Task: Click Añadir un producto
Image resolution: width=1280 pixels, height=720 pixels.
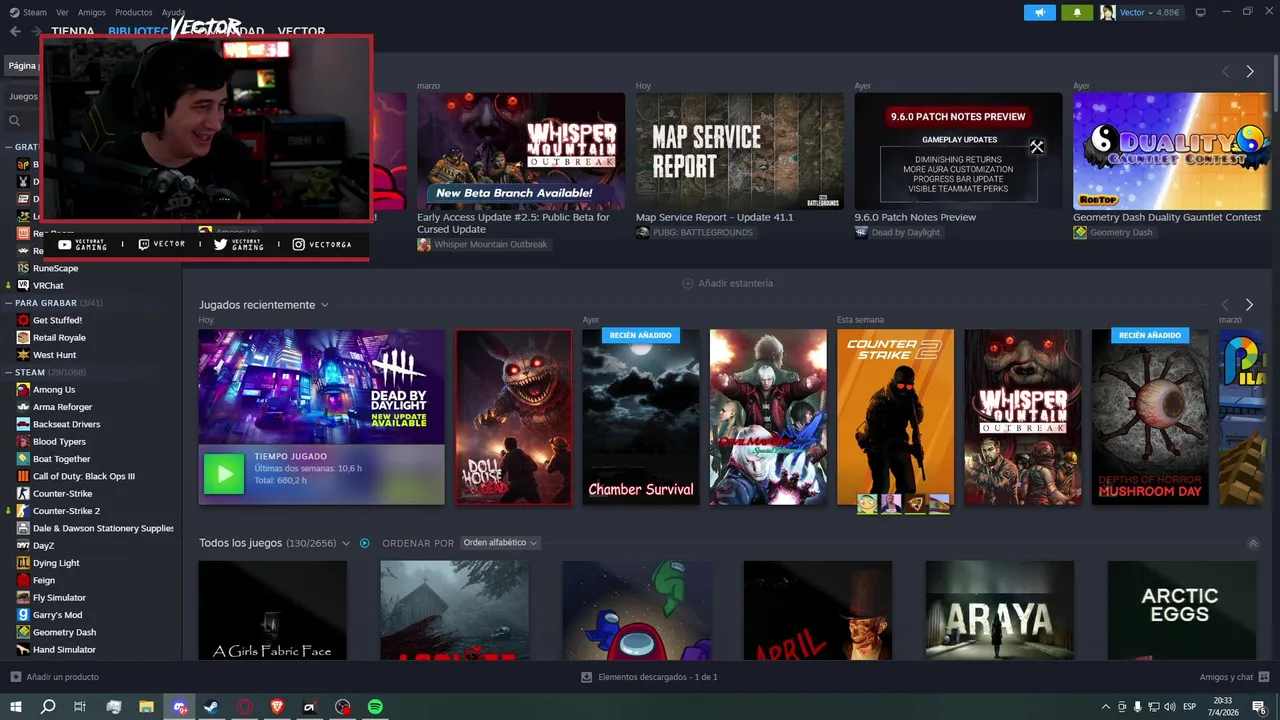Action: click(x=63, y=677)
